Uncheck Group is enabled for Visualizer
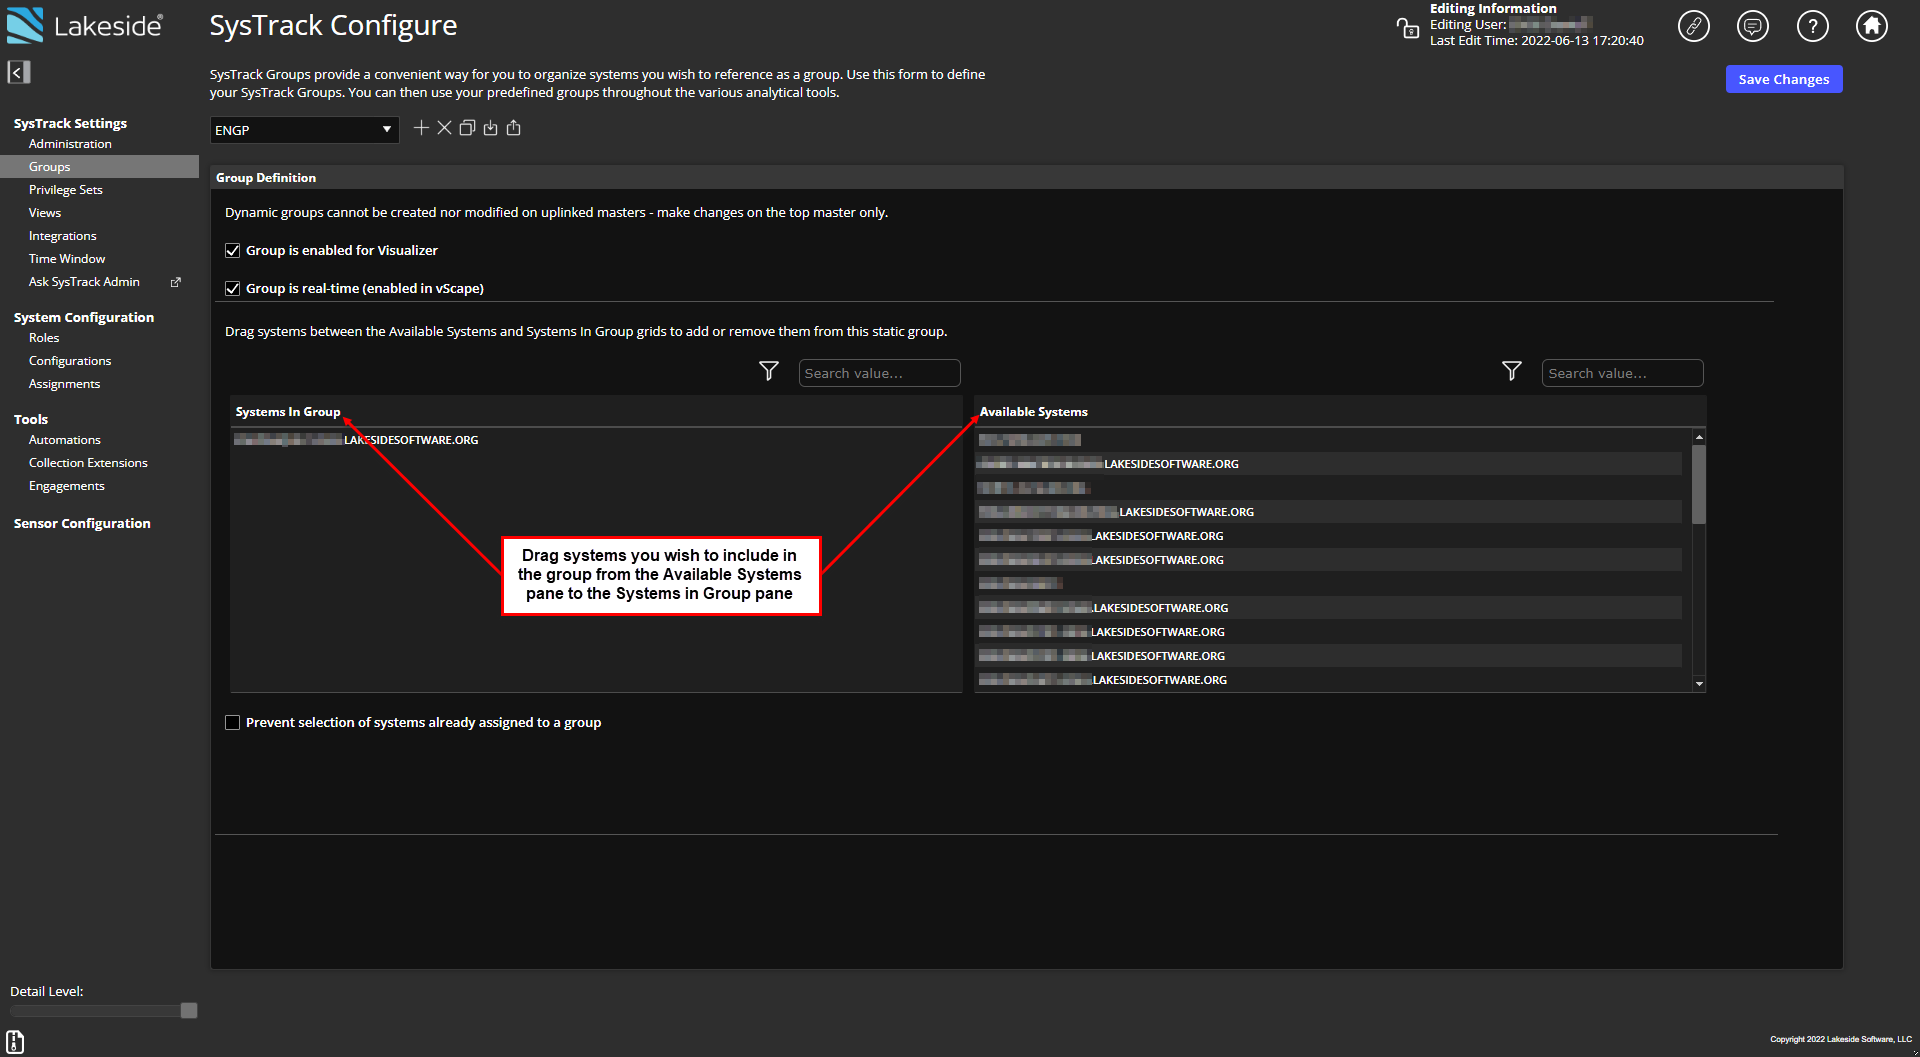 (x=232, y=251)
